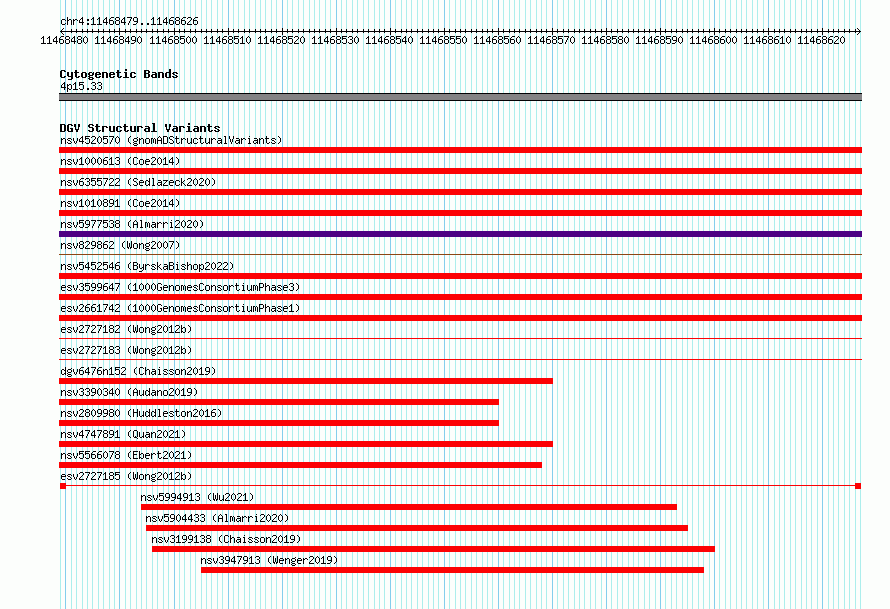Click the red bar under nsv2809980
The height and width of the screenshot is (609, 890).
tap(279, 423)
